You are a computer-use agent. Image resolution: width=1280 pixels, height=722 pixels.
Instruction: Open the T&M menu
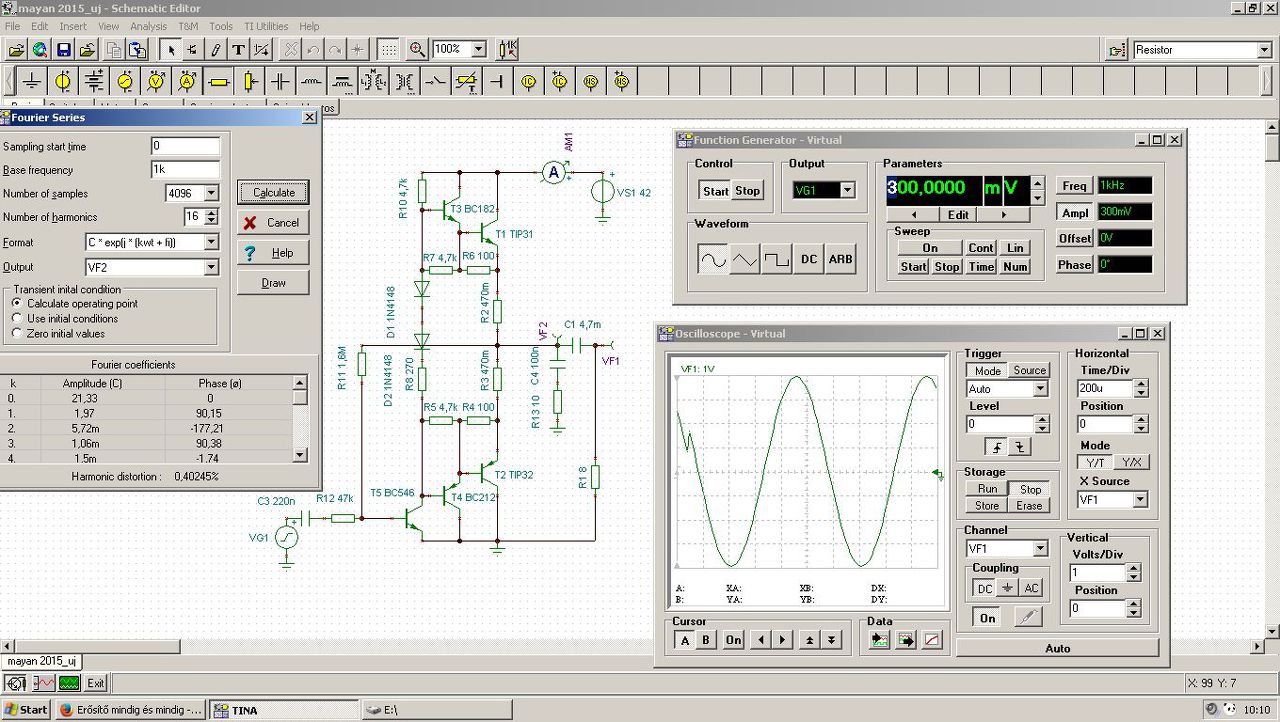pyautogui.click(x=188, y=26)
